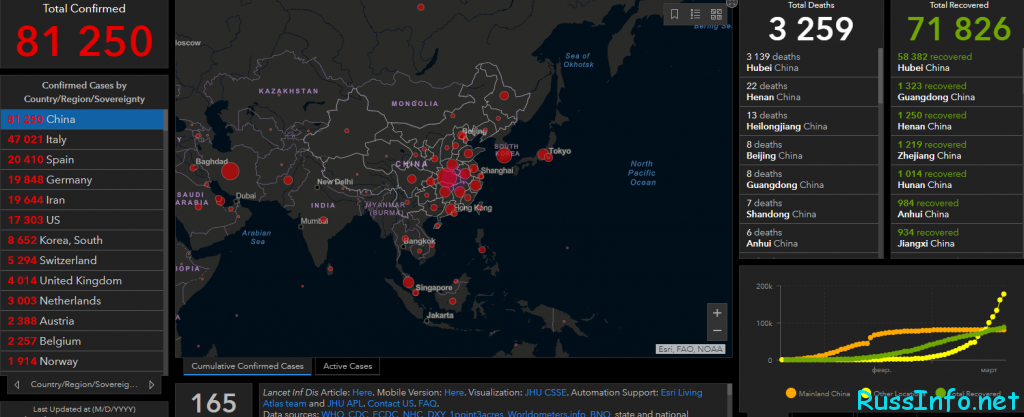Click the large red bubble near Baghdad
This screenshot has height=417, width=1024.
coord(230,172)
